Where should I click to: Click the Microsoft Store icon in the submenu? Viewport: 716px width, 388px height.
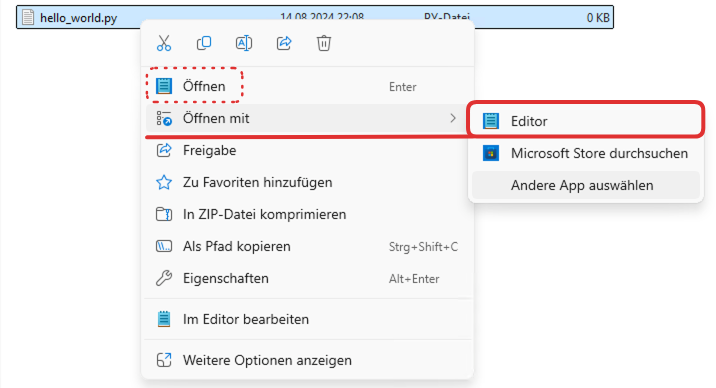click(x=491, y=153)
